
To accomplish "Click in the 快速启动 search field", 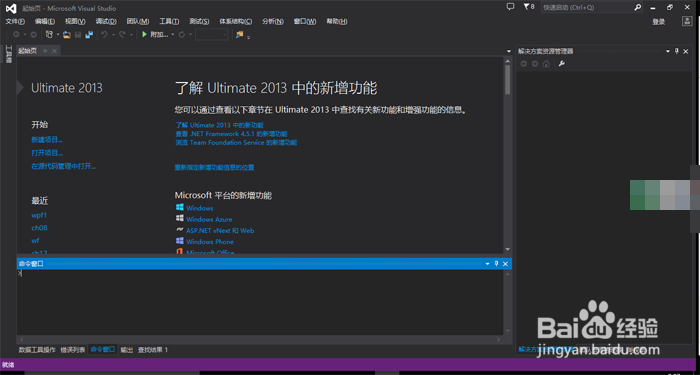I will (592, 7).
